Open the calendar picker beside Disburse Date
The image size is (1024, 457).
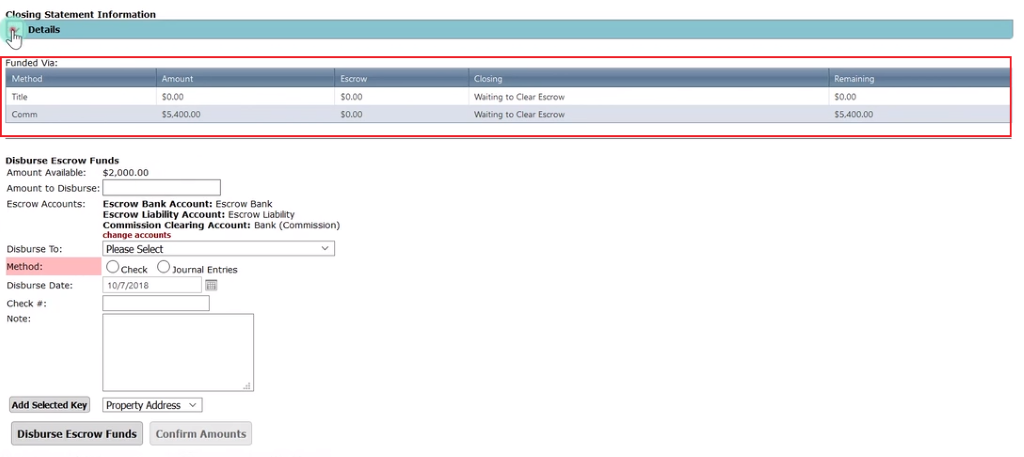coord(211,286)
